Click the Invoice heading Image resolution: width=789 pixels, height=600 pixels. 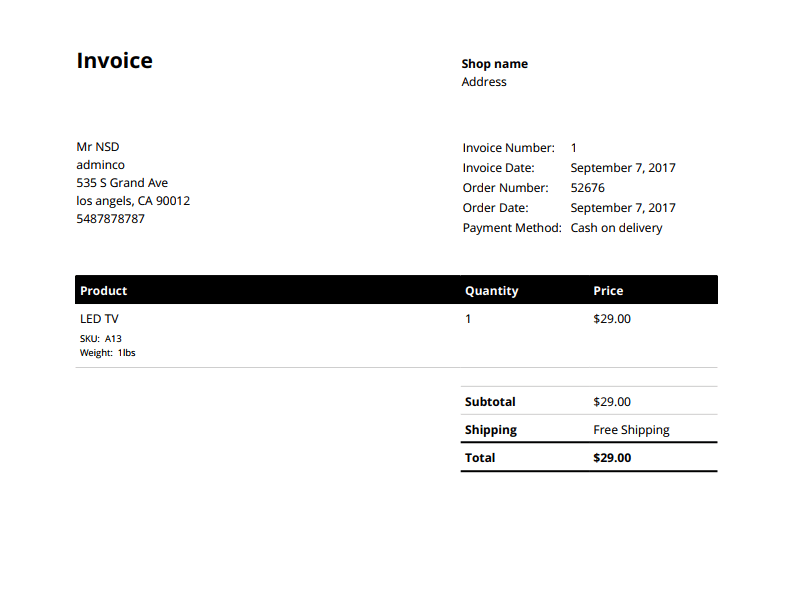point(114,60)
